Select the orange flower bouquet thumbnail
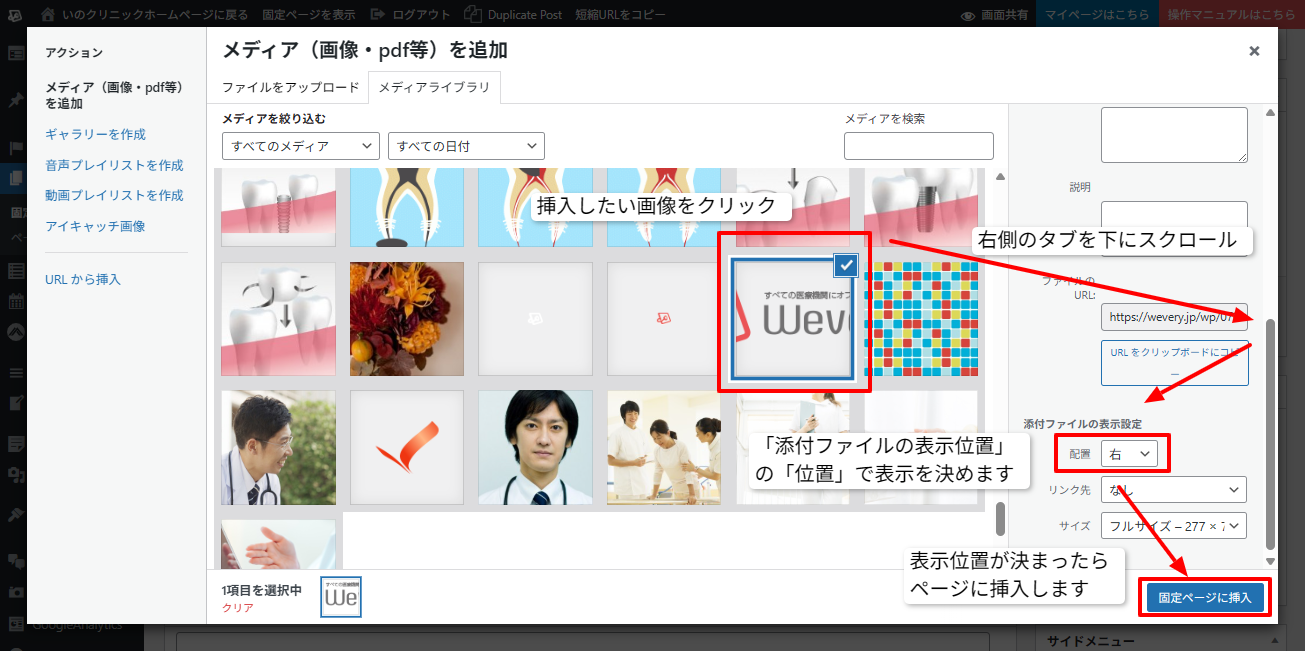Image resolution: width=1305 pixels, height=651 pixels. pos(407,319)
